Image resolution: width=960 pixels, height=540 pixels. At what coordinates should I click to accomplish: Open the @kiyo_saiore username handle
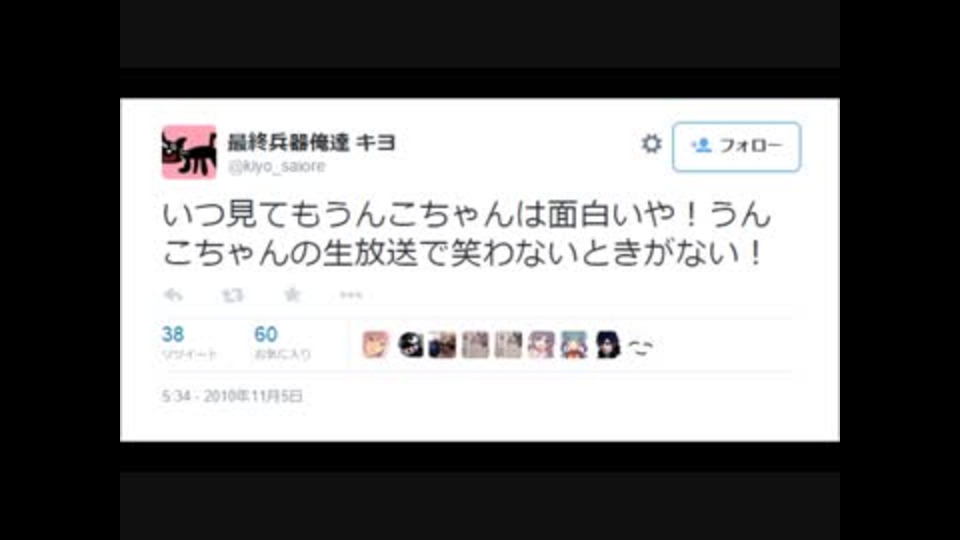(x=276, y=166)
